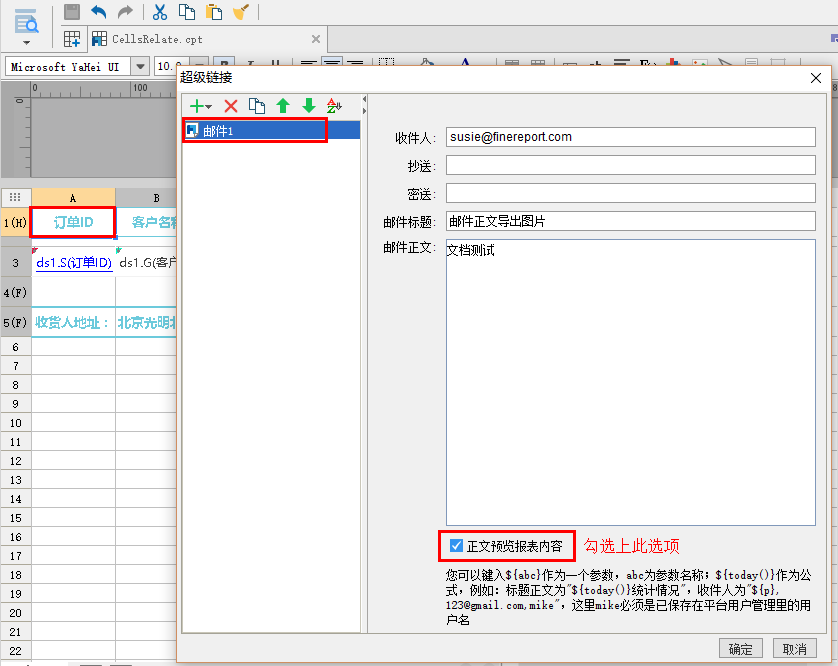
Task: Select row header 3
Action: 15,262
